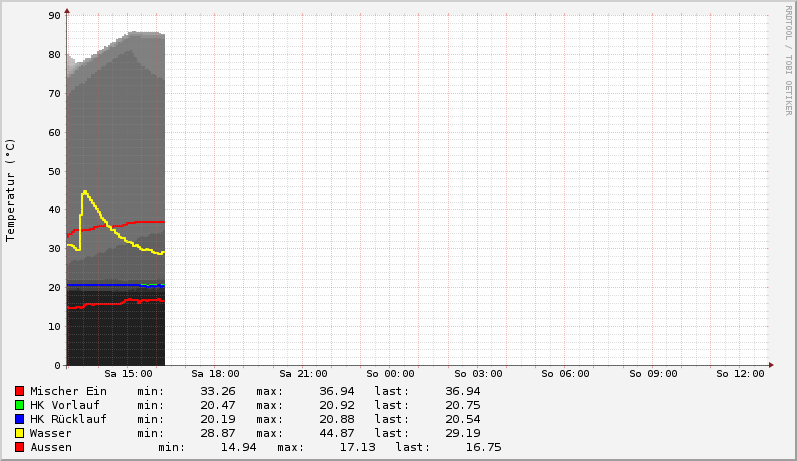Click the RRDTOOL / TOBI OETIKER watermark
Screen dimensions: 797x461
pyautogui.click(x=788, y=60)
